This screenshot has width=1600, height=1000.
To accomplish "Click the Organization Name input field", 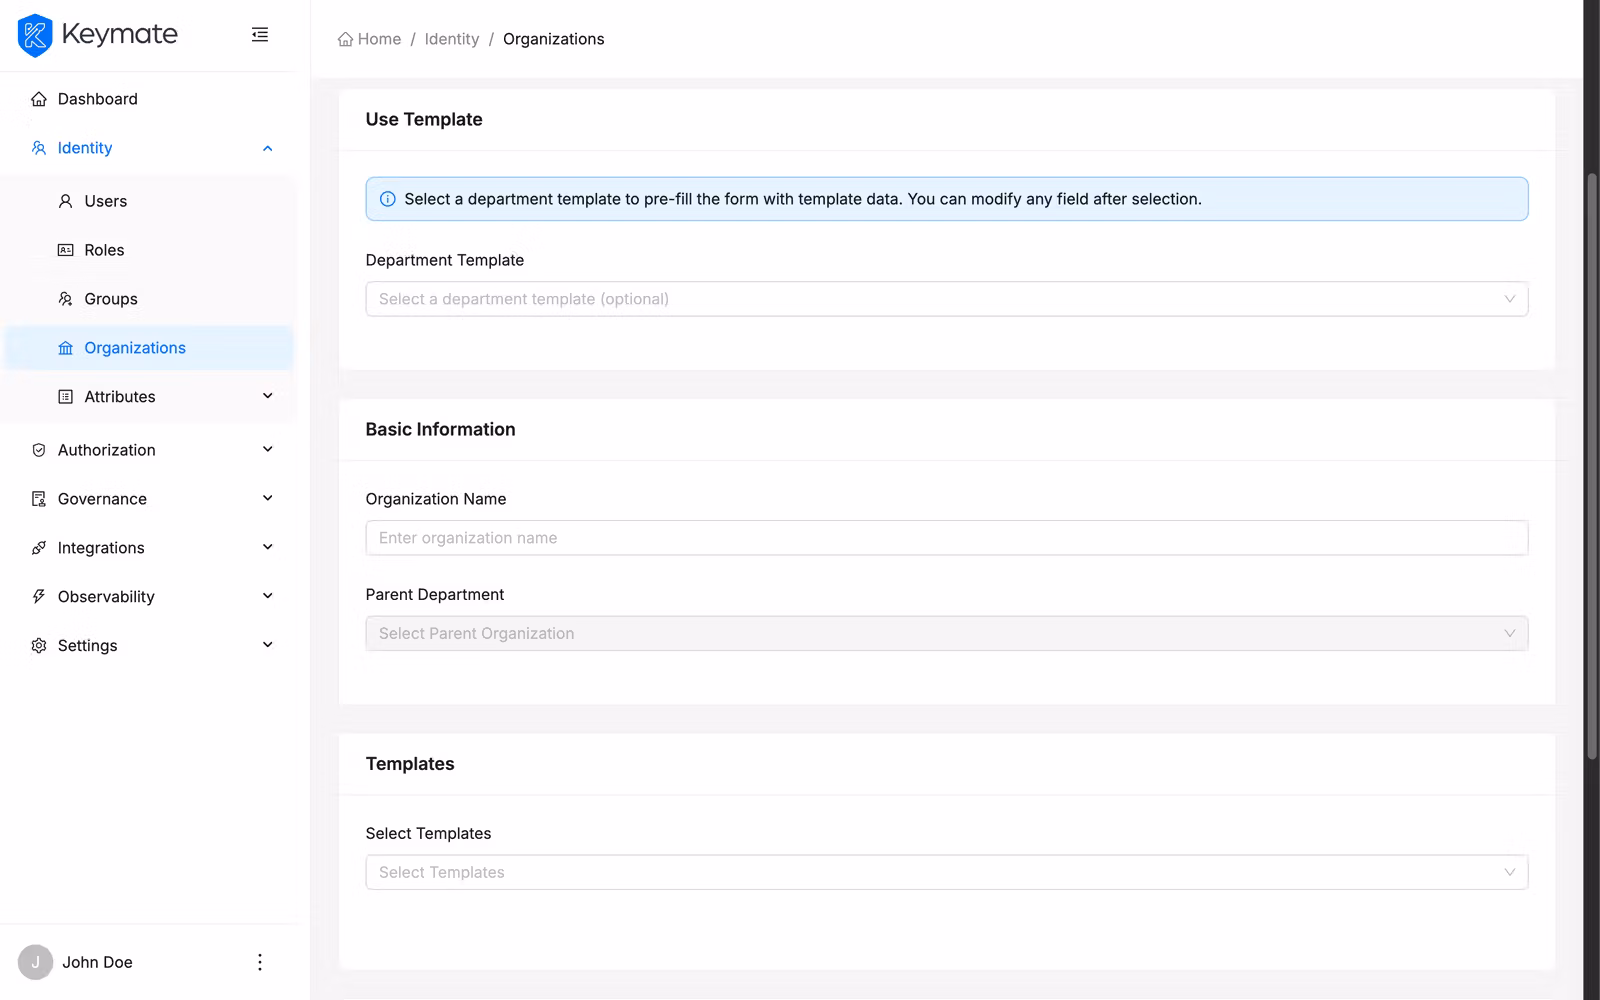I will point(946,537).
